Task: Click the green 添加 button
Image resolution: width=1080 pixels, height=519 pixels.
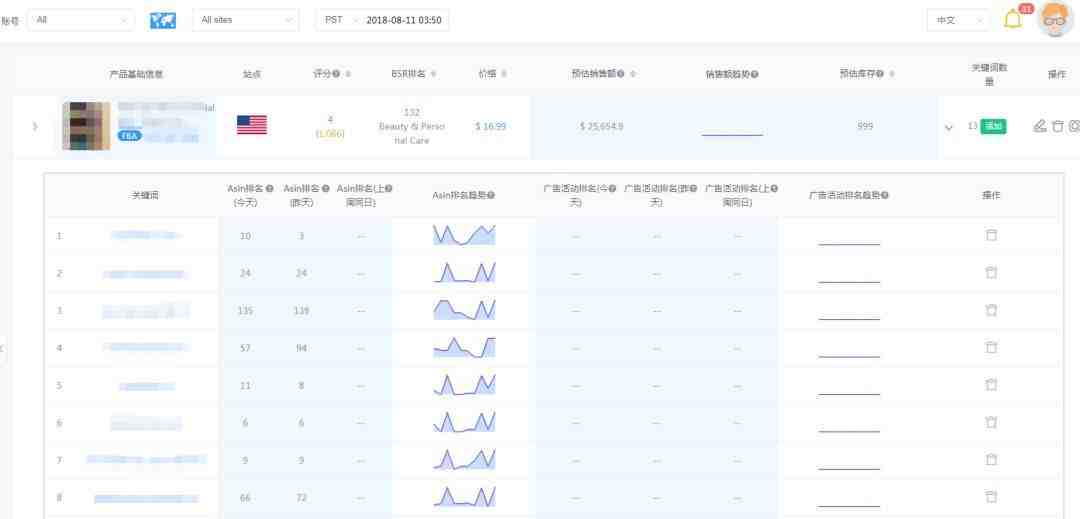Action: coord(993,126)
